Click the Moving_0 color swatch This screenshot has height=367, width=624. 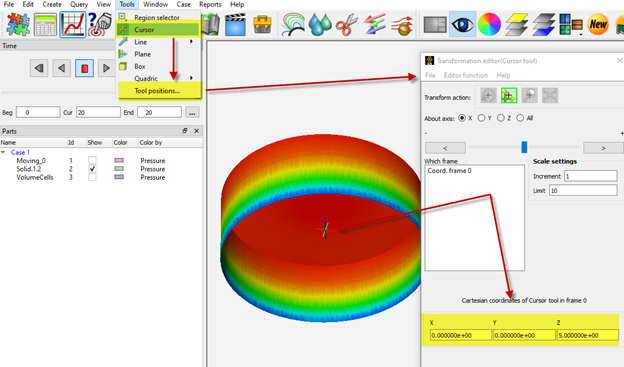coord(119,160)
